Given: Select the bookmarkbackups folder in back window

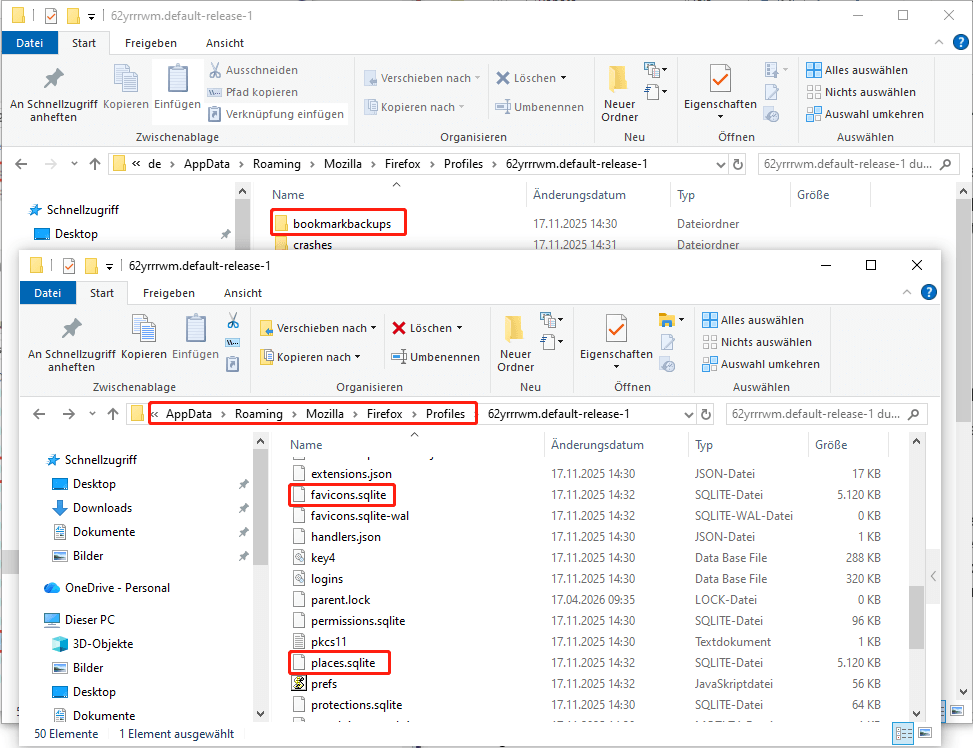Looking at the screenshot, I should click(x=342, y=223).
